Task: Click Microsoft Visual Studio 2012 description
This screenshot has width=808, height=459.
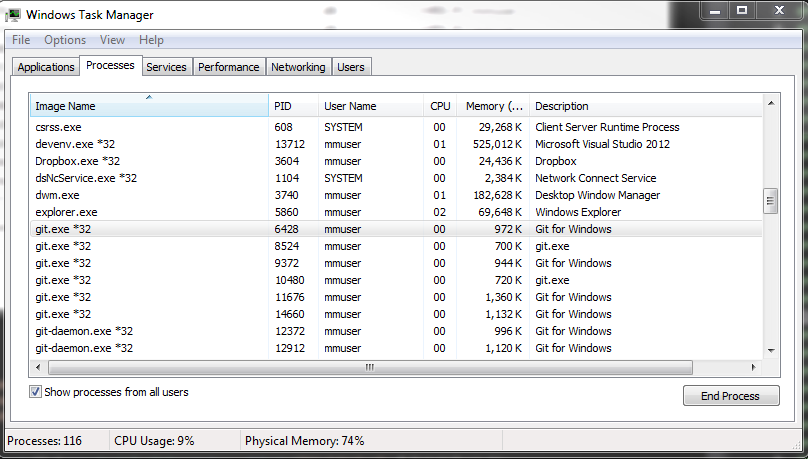Action: [602, 144]
